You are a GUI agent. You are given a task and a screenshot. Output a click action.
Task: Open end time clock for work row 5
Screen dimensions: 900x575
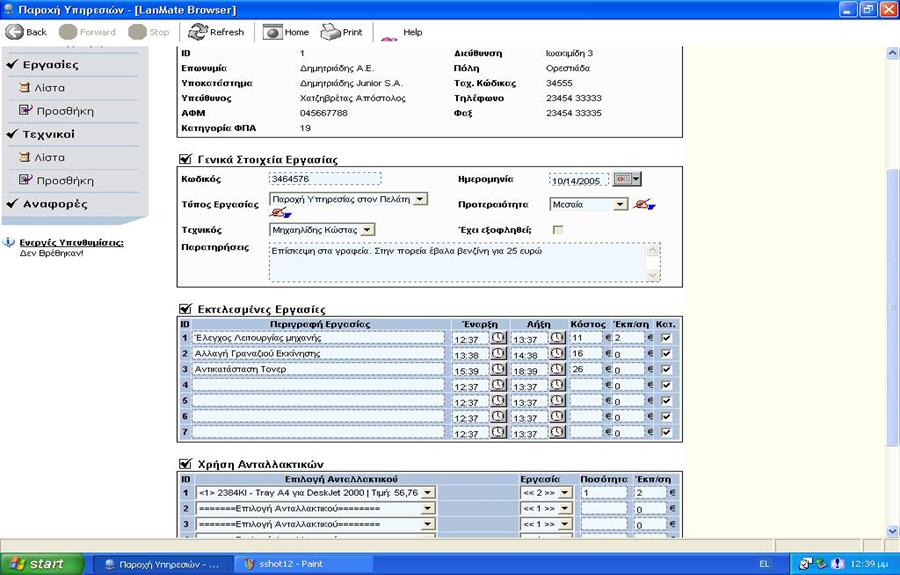pyautogui.click(x=557, y=400)
